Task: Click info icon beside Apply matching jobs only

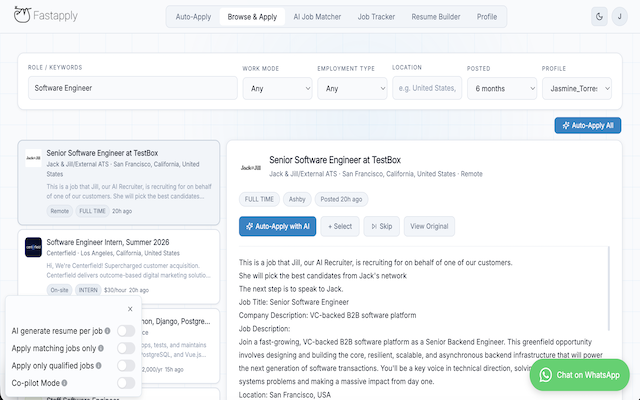Action: click(x=101, y=348)
